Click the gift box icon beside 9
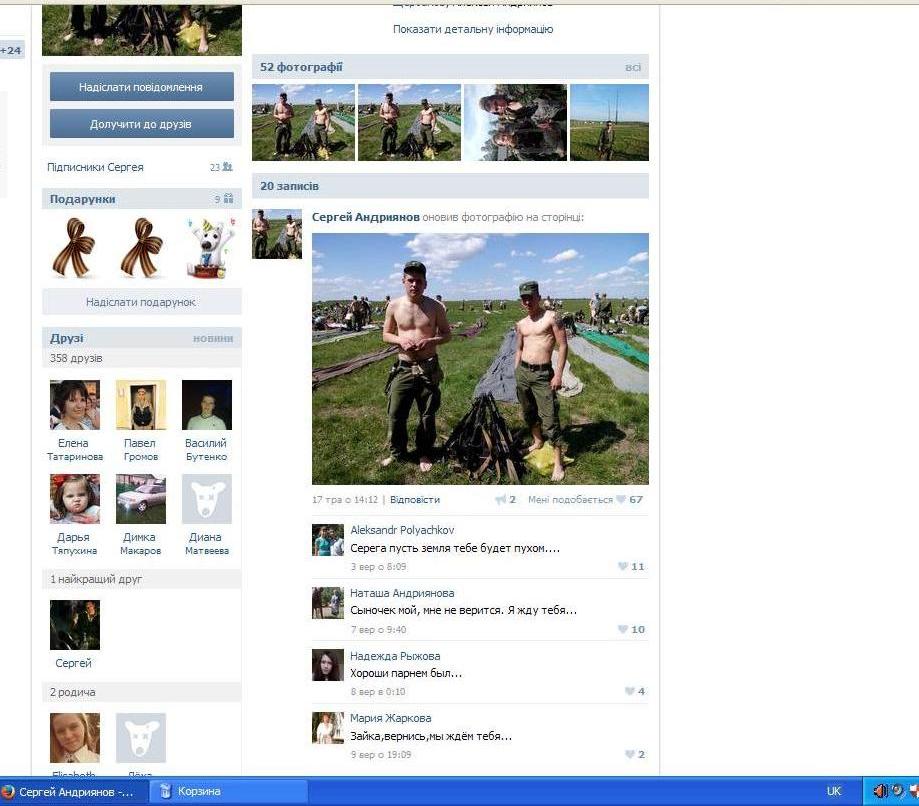Viewport: 919px width, 806px height. [229, 199]
